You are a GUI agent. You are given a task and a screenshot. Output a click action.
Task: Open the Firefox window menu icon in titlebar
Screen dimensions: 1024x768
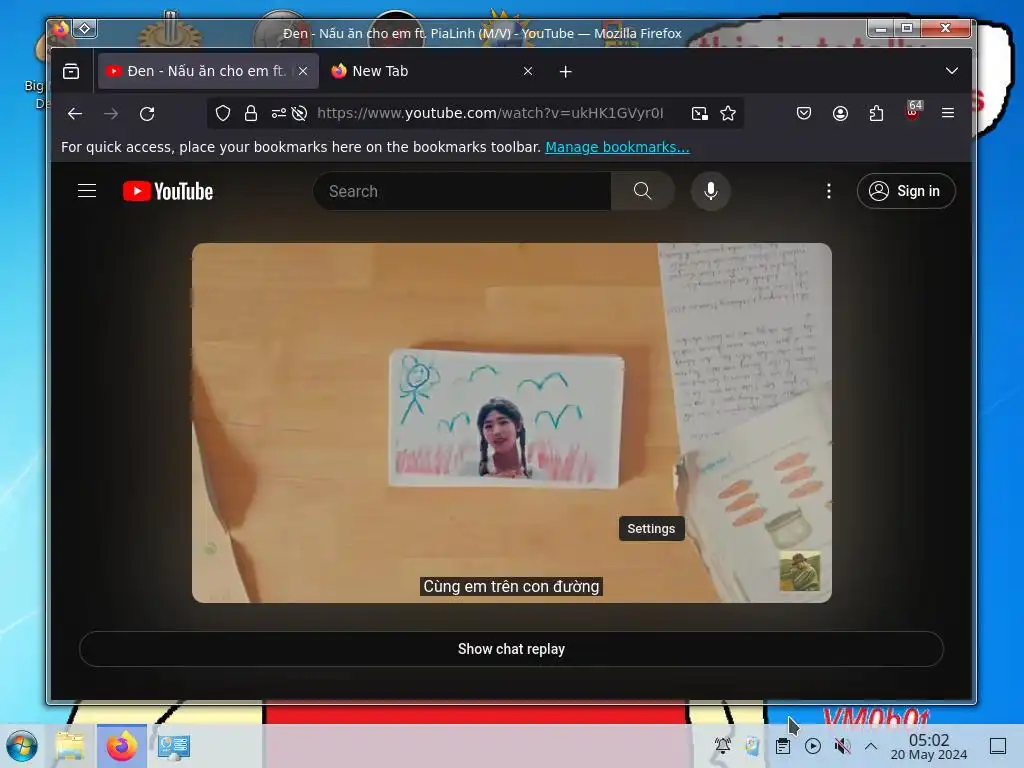(61, 29)
